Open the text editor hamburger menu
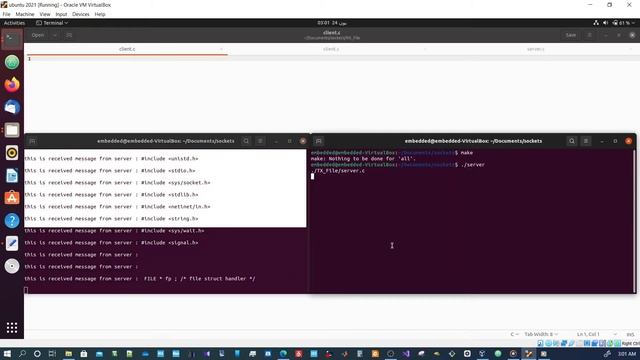 coord(589,35)
